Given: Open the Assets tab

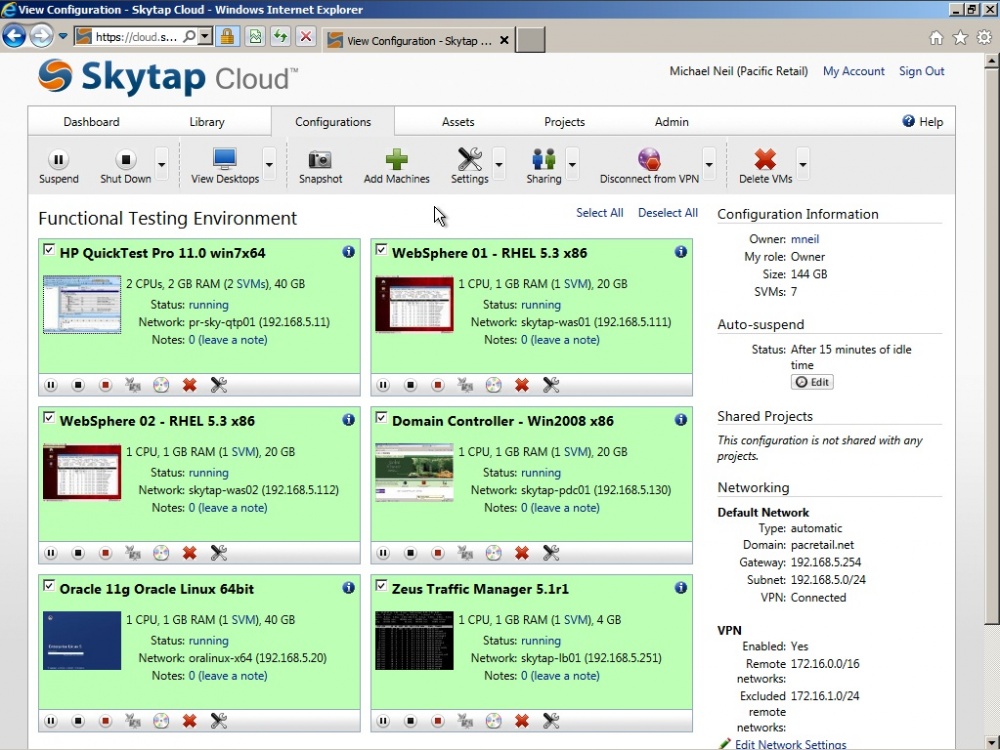Looking at the screenshot, I should [458, 121].
